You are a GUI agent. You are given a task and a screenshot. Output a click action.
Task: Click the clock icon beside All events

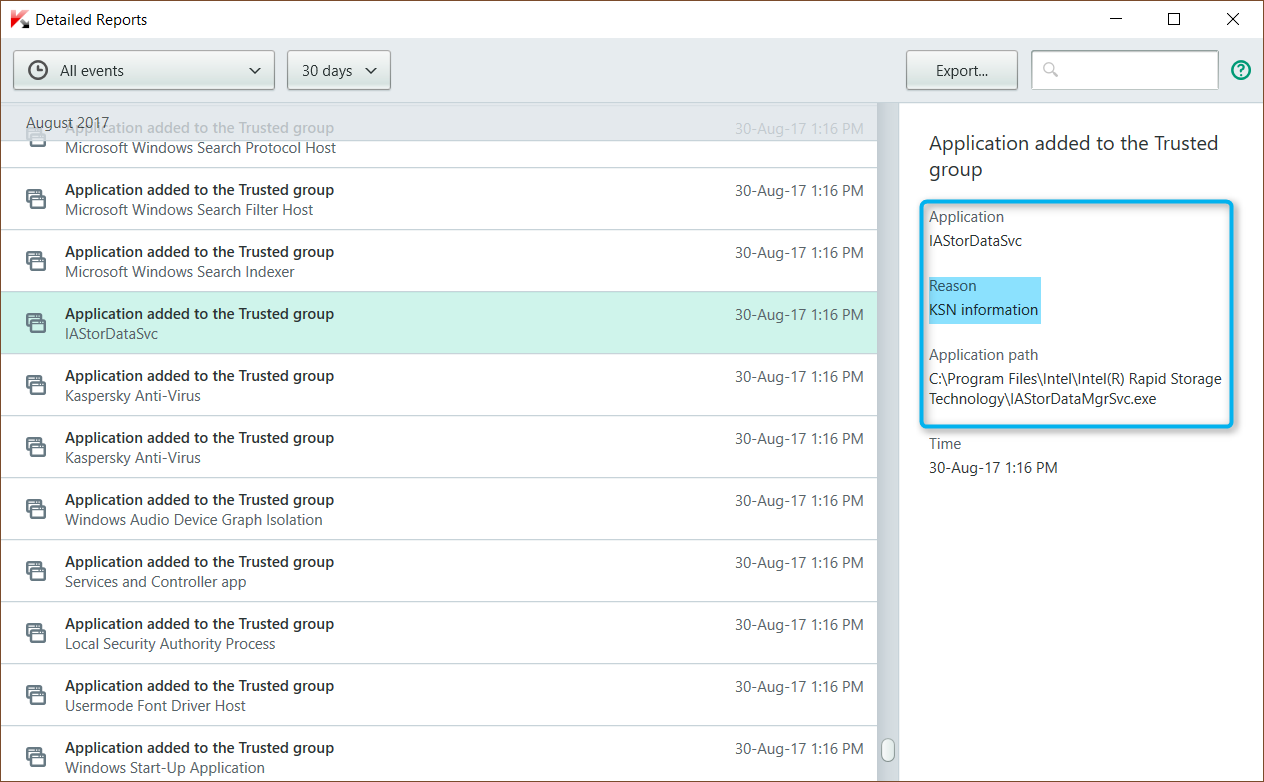[x=37, y=70]
